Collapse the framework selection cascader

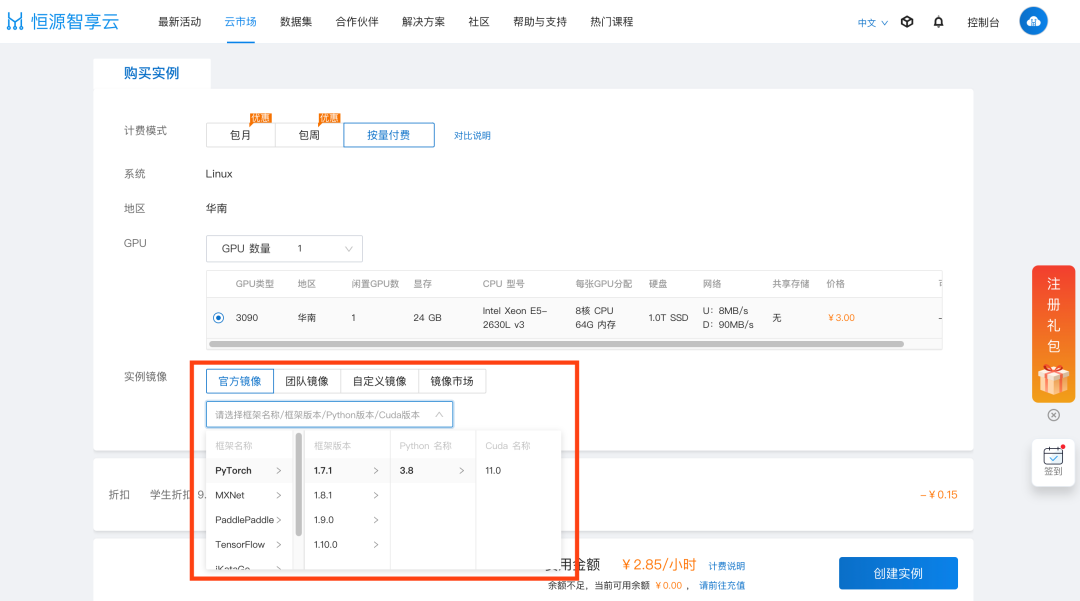439,414
